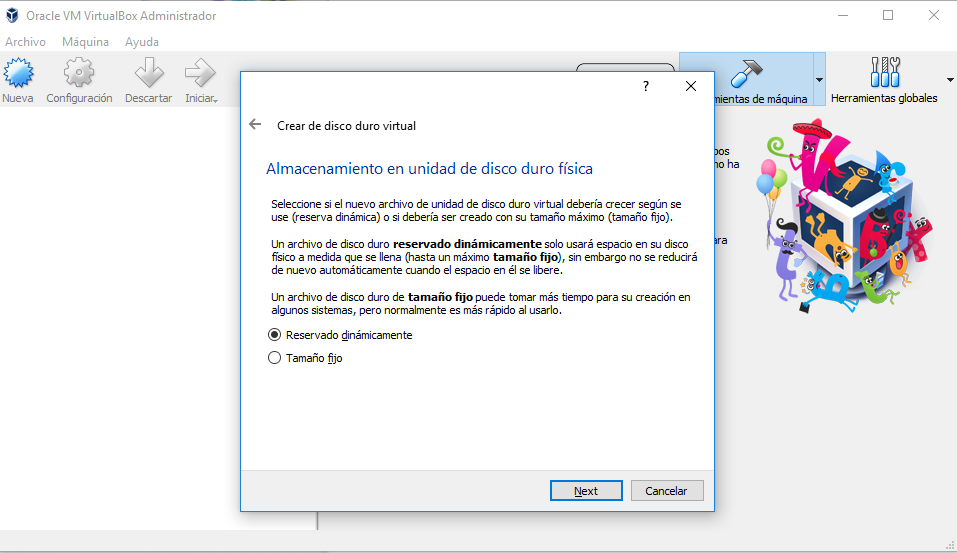Viewport: 957px width, 553px height.
Task: Select Reservado dinámicamente radio option
Action: coord(275,335)
